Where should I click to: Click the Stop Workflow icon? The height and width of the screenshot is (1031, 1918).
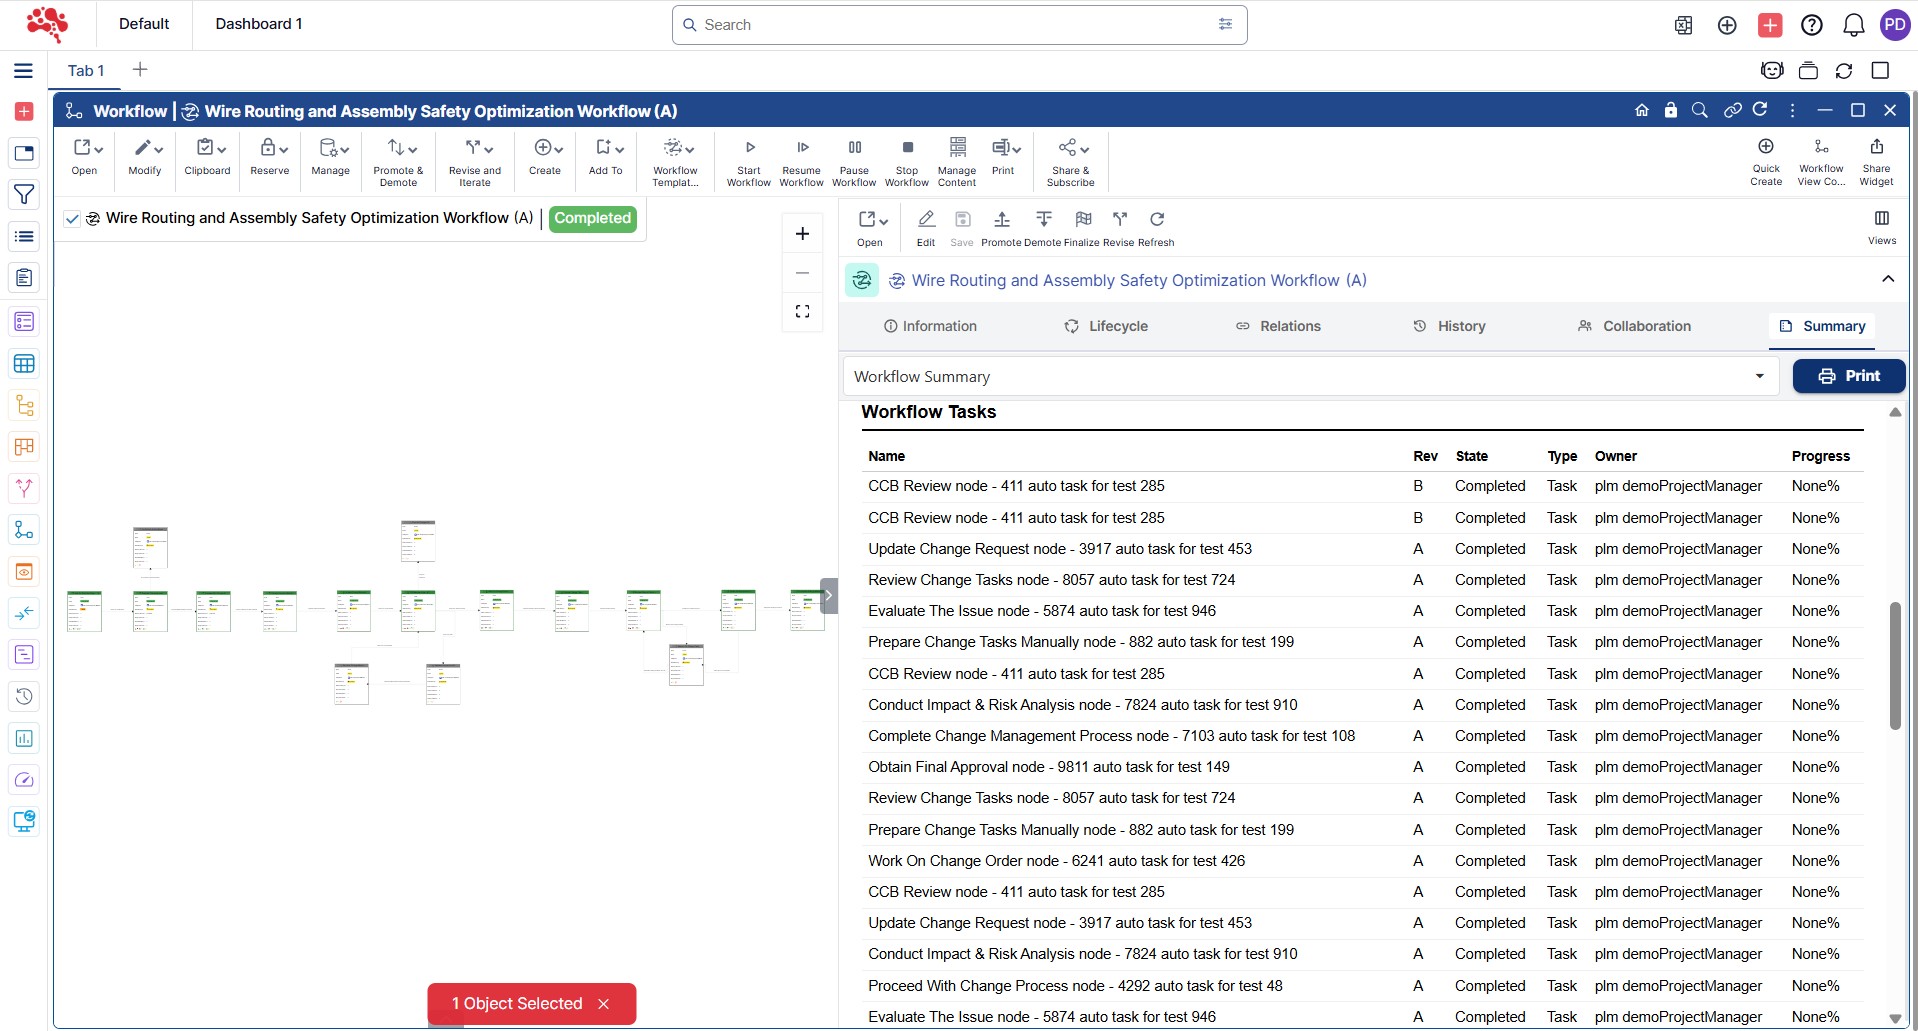[x=907, y=148]
